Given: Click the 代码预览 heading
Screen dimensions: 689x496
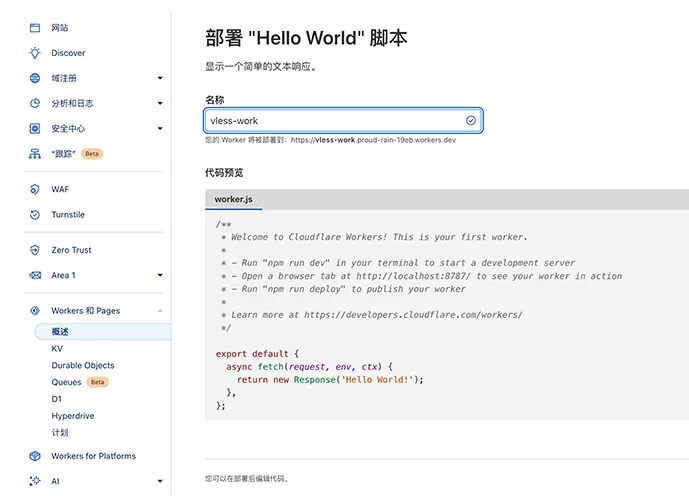Looking at the screenshot, I should pos(224,173).
